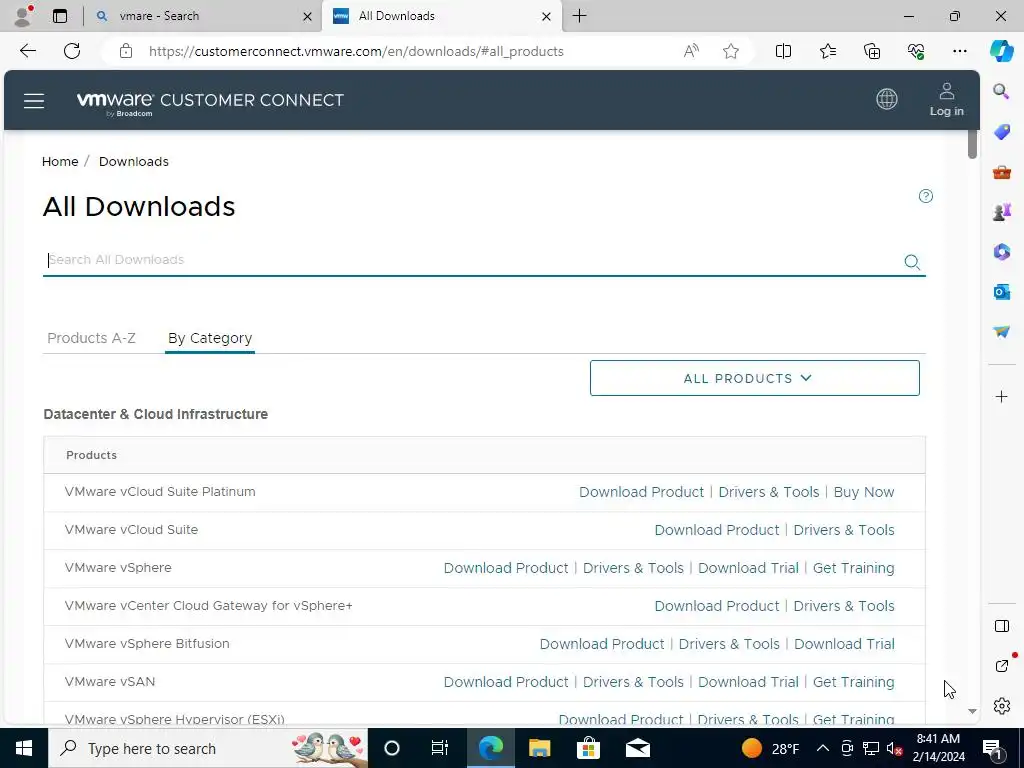
Task: View site information lock icon
Action: (126, 51)
